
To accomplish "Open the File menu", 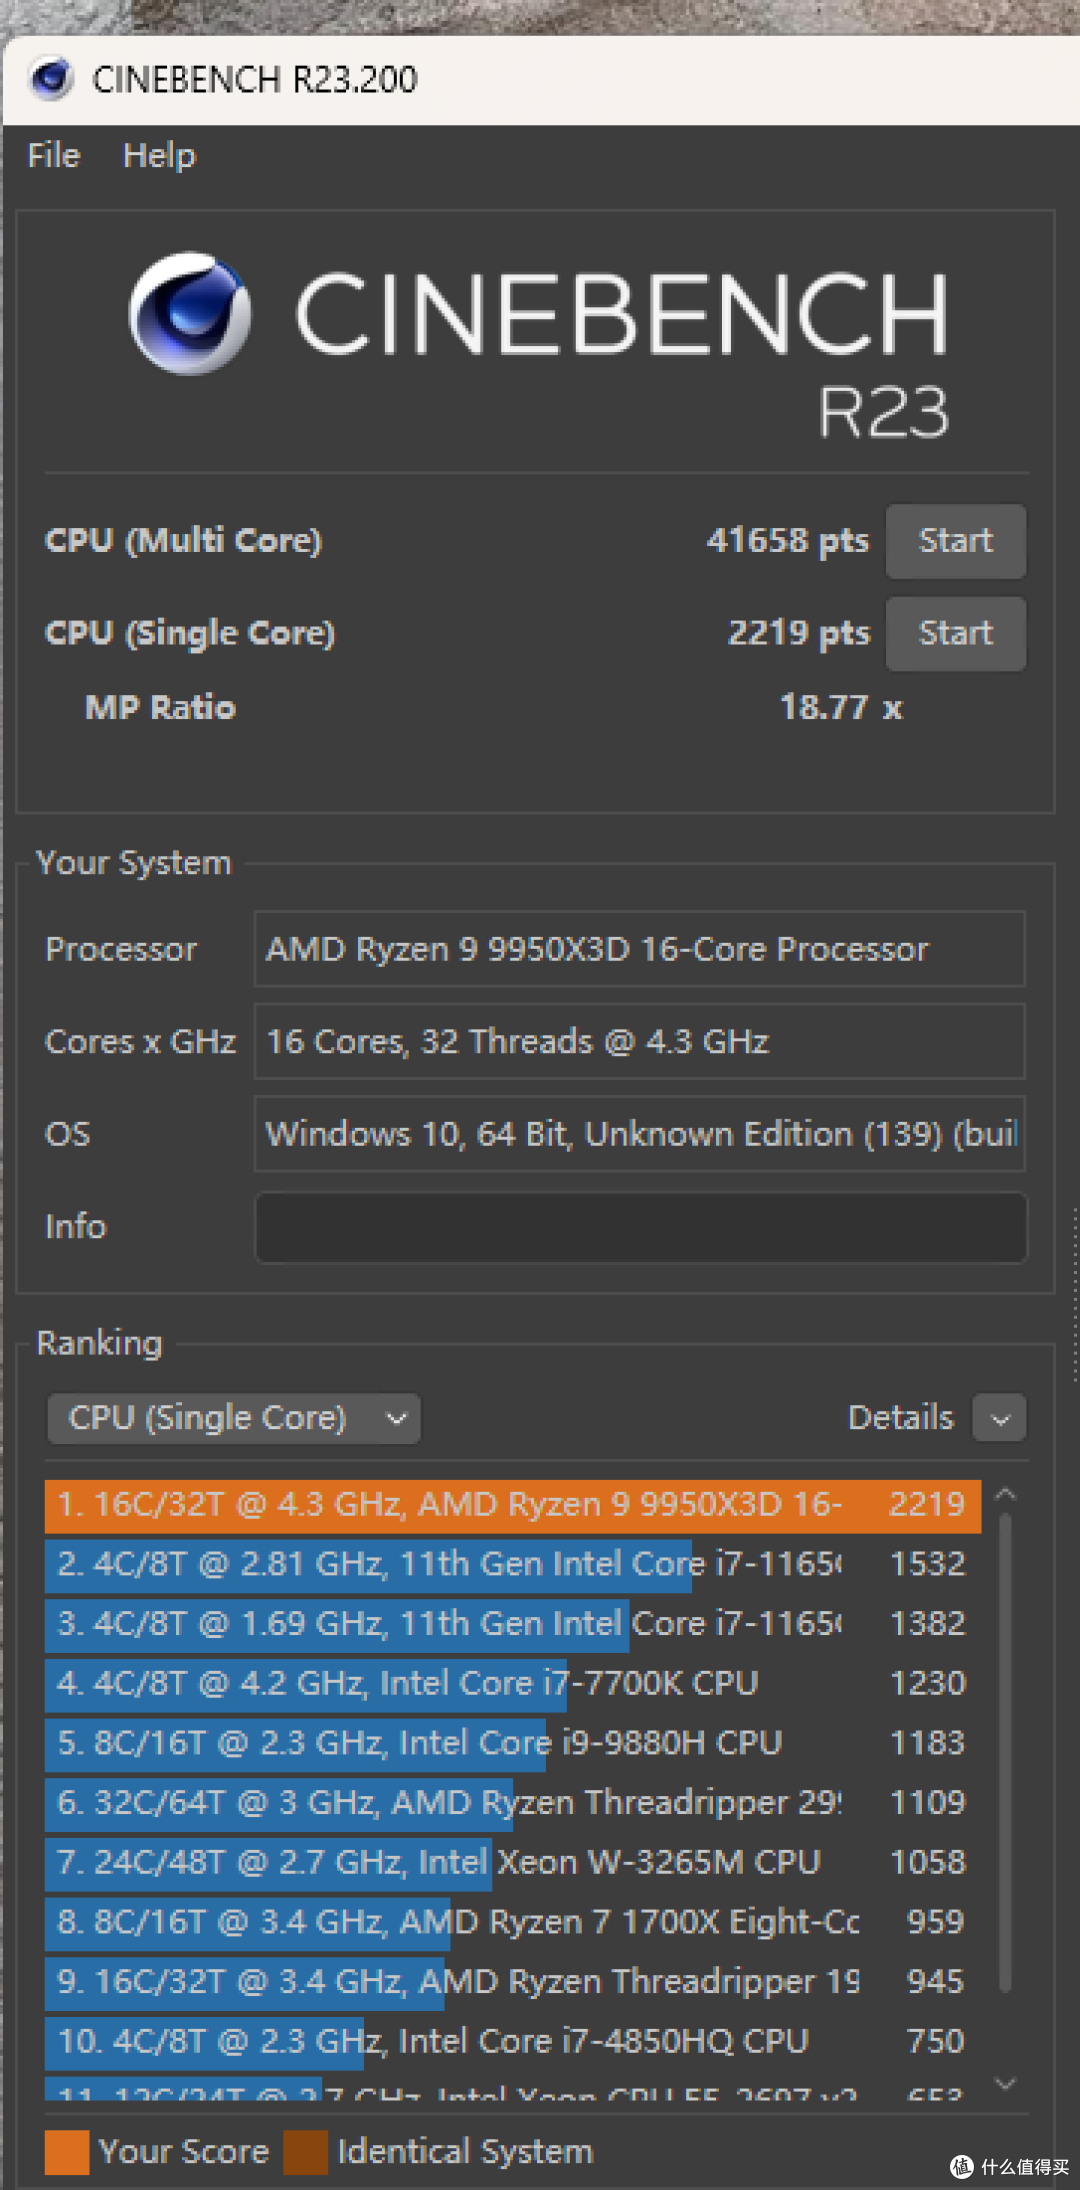I will (53, 155).
